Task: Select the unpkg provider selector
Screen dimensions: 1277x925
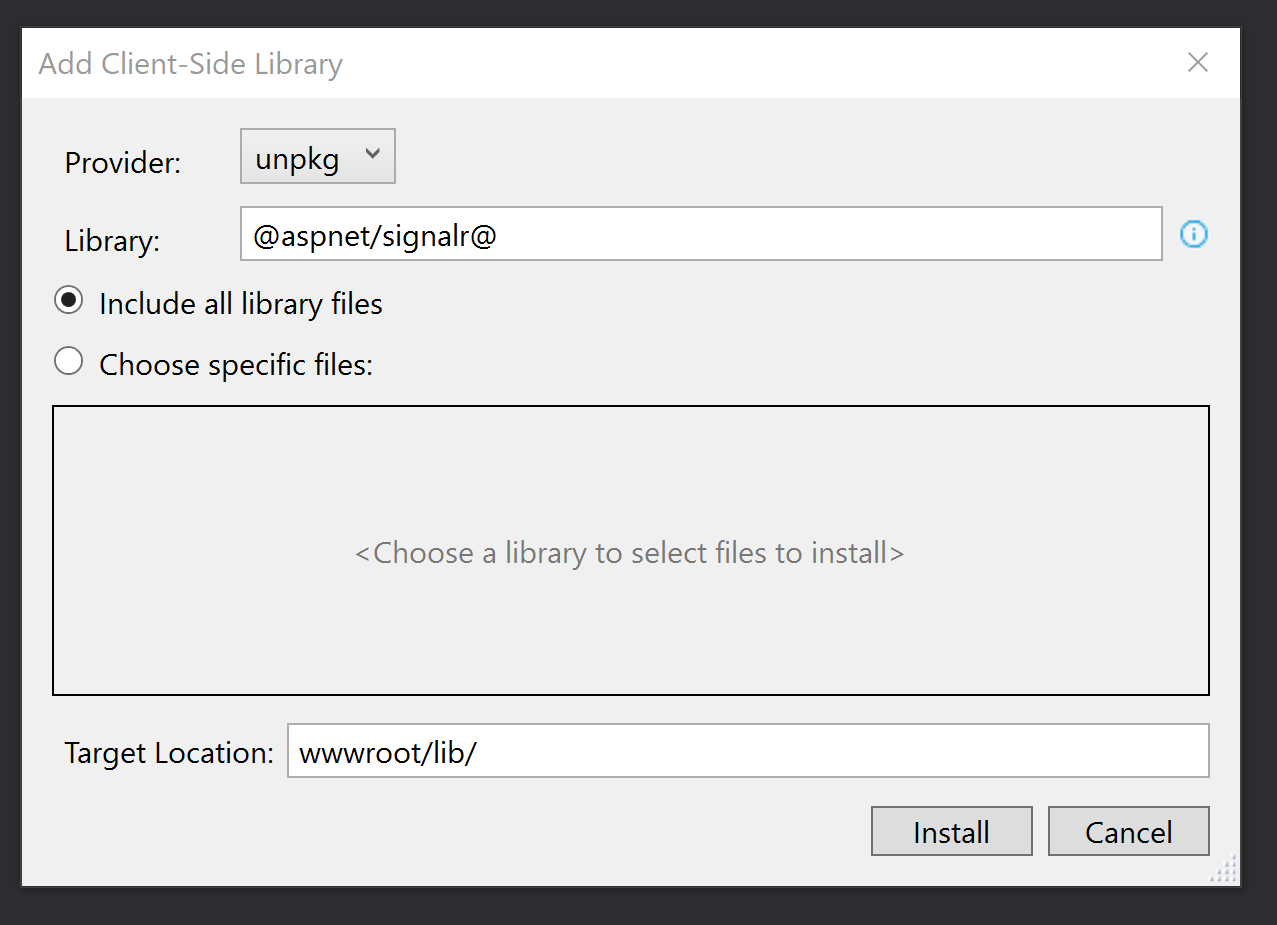Action: point(317,155)
